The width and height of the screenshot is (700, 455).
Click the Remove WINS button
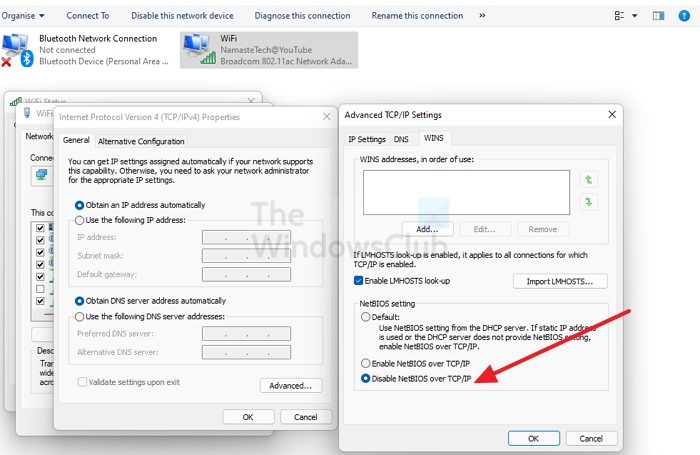(x=542, y=230)
